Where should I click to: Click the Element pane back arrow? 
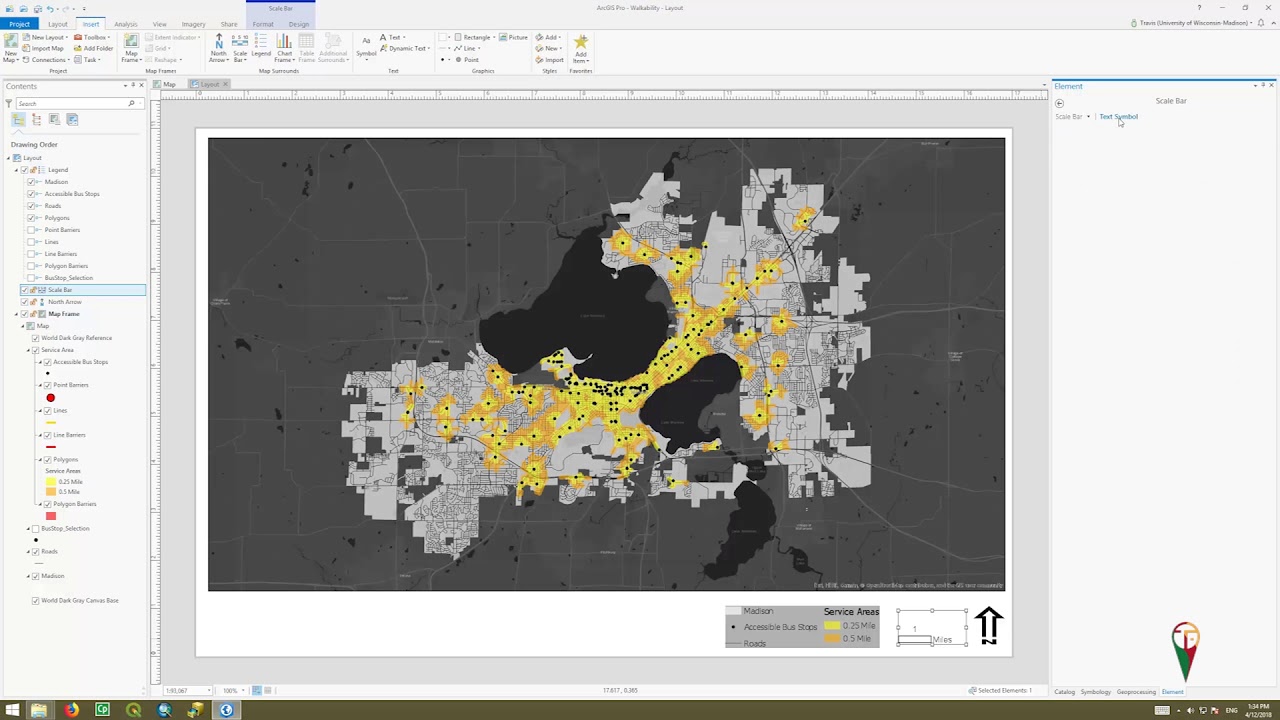1059,103
